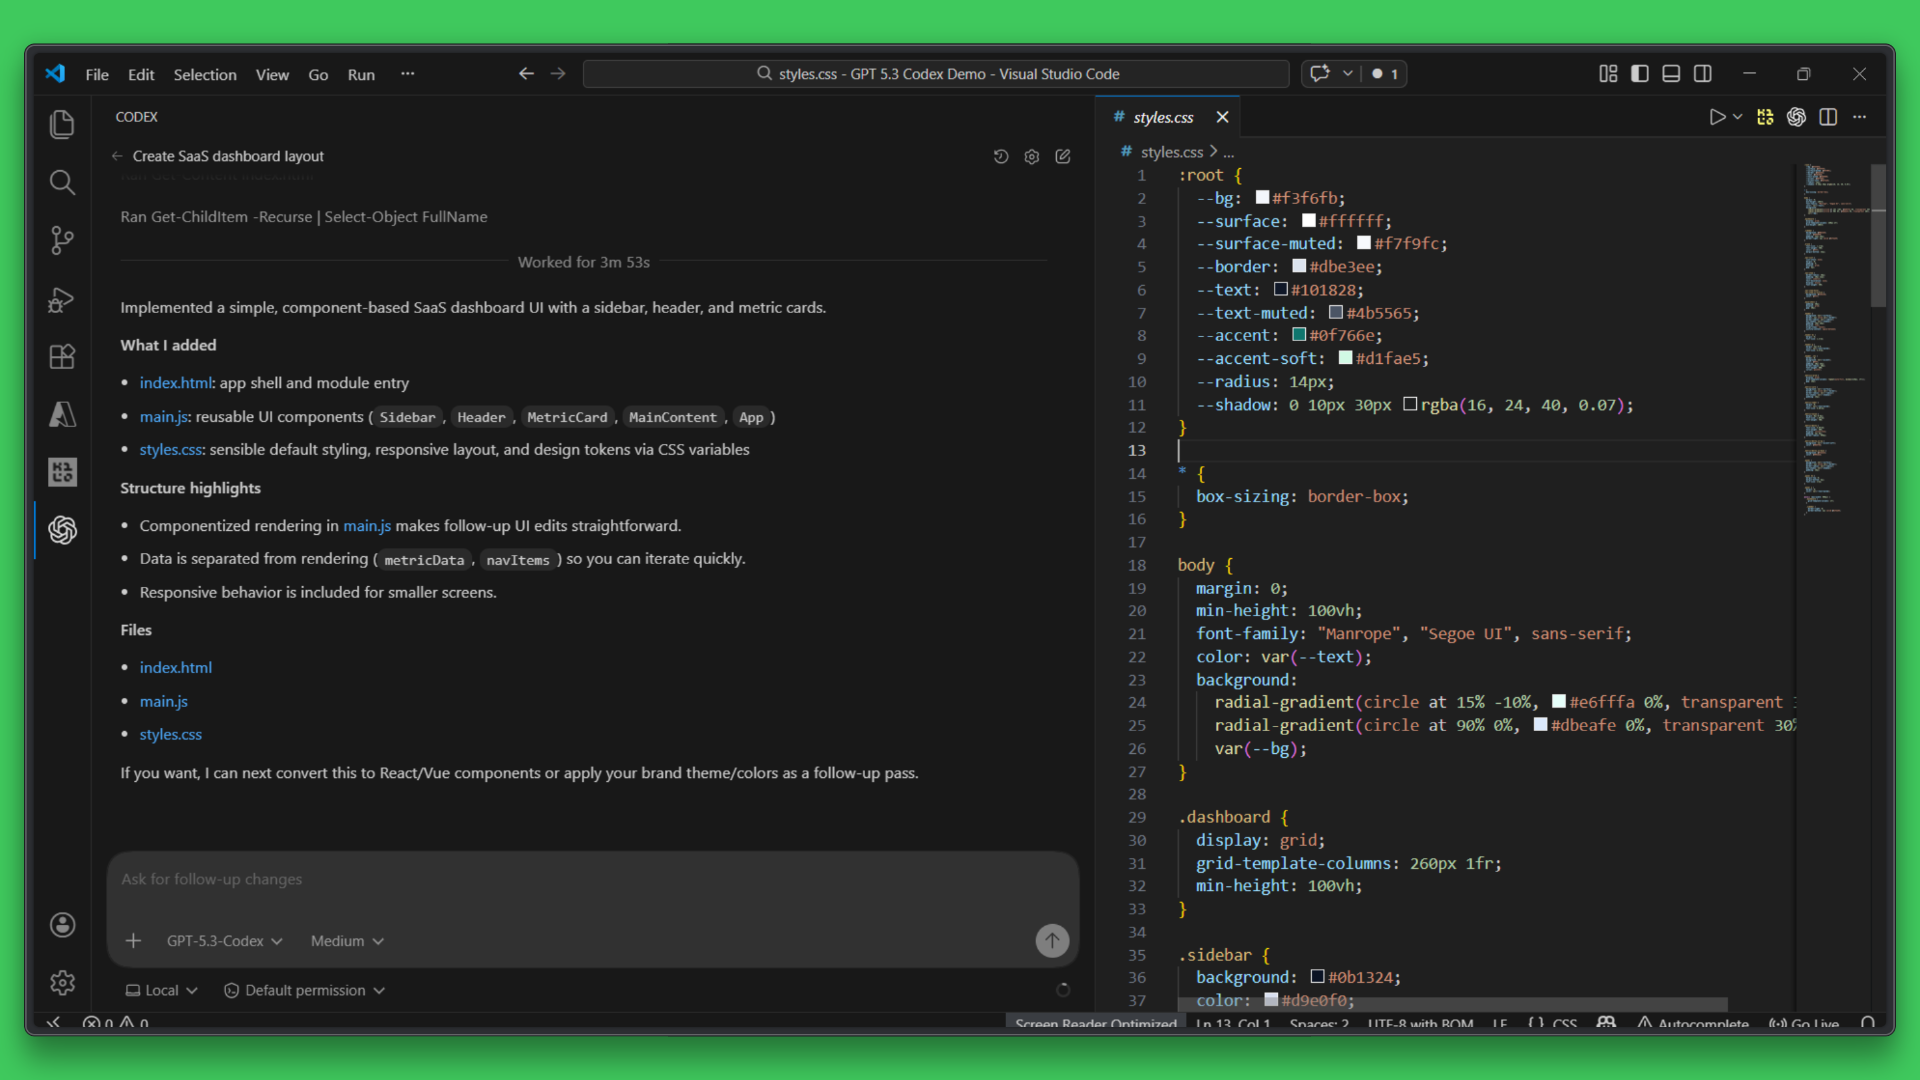The image size is (1920, 1080).
Task: Open the index.html link under Files
Action: coord(175,667)
